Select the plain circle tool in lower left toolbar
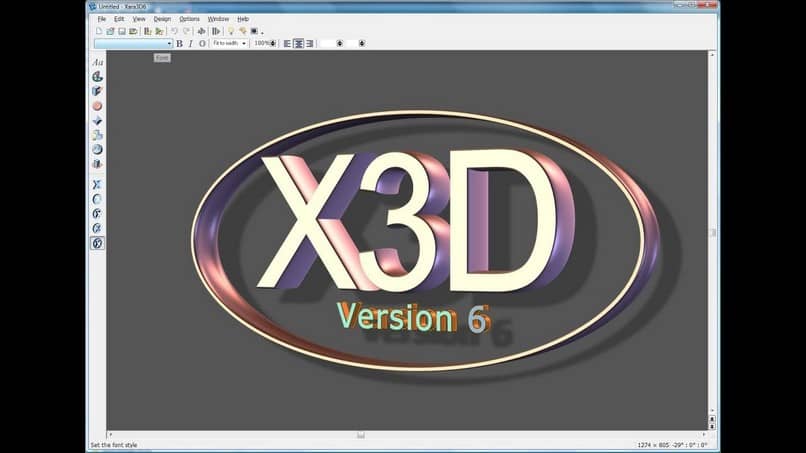Image resolution: width=806 pixels, height=453 pixels. [97, 199]
